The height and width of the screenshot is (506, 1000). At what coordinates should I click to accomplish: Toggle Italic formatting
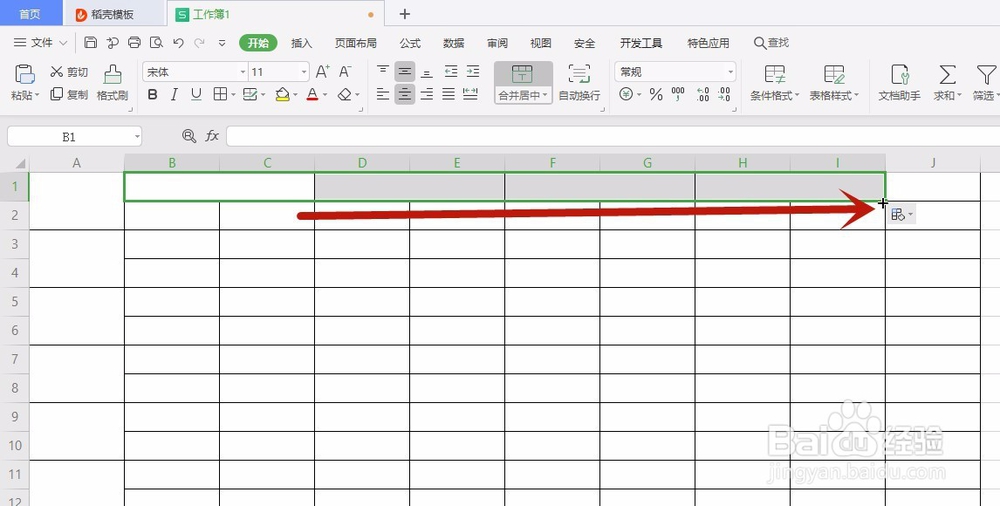point(174,94)
